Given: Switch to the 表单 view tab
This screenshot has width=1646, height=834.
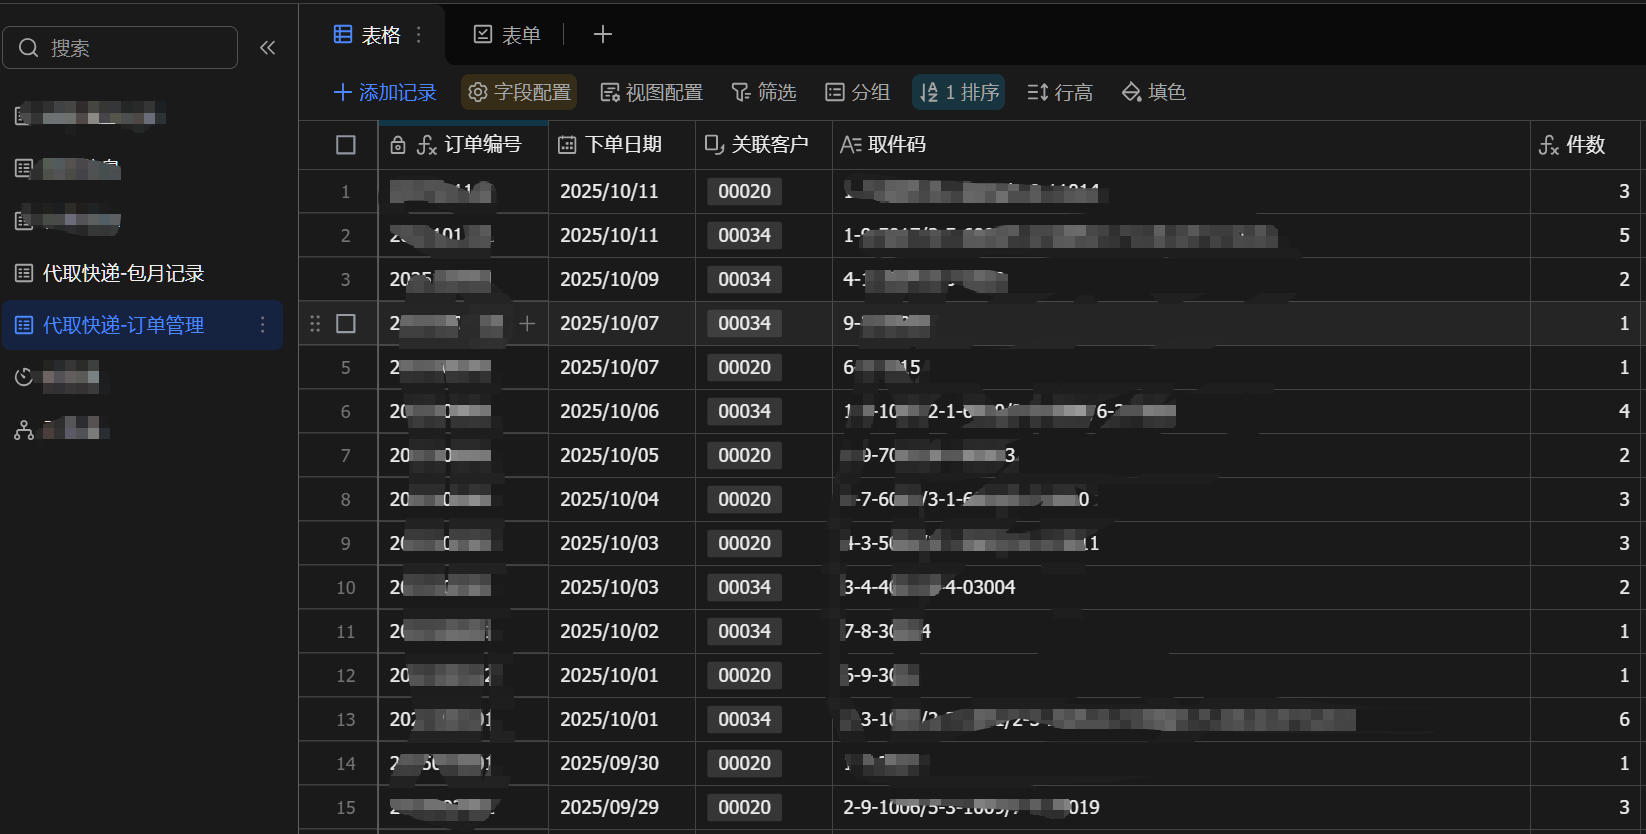Looking at the screenshot, I should pyautogui.click(x=507, y=35).
